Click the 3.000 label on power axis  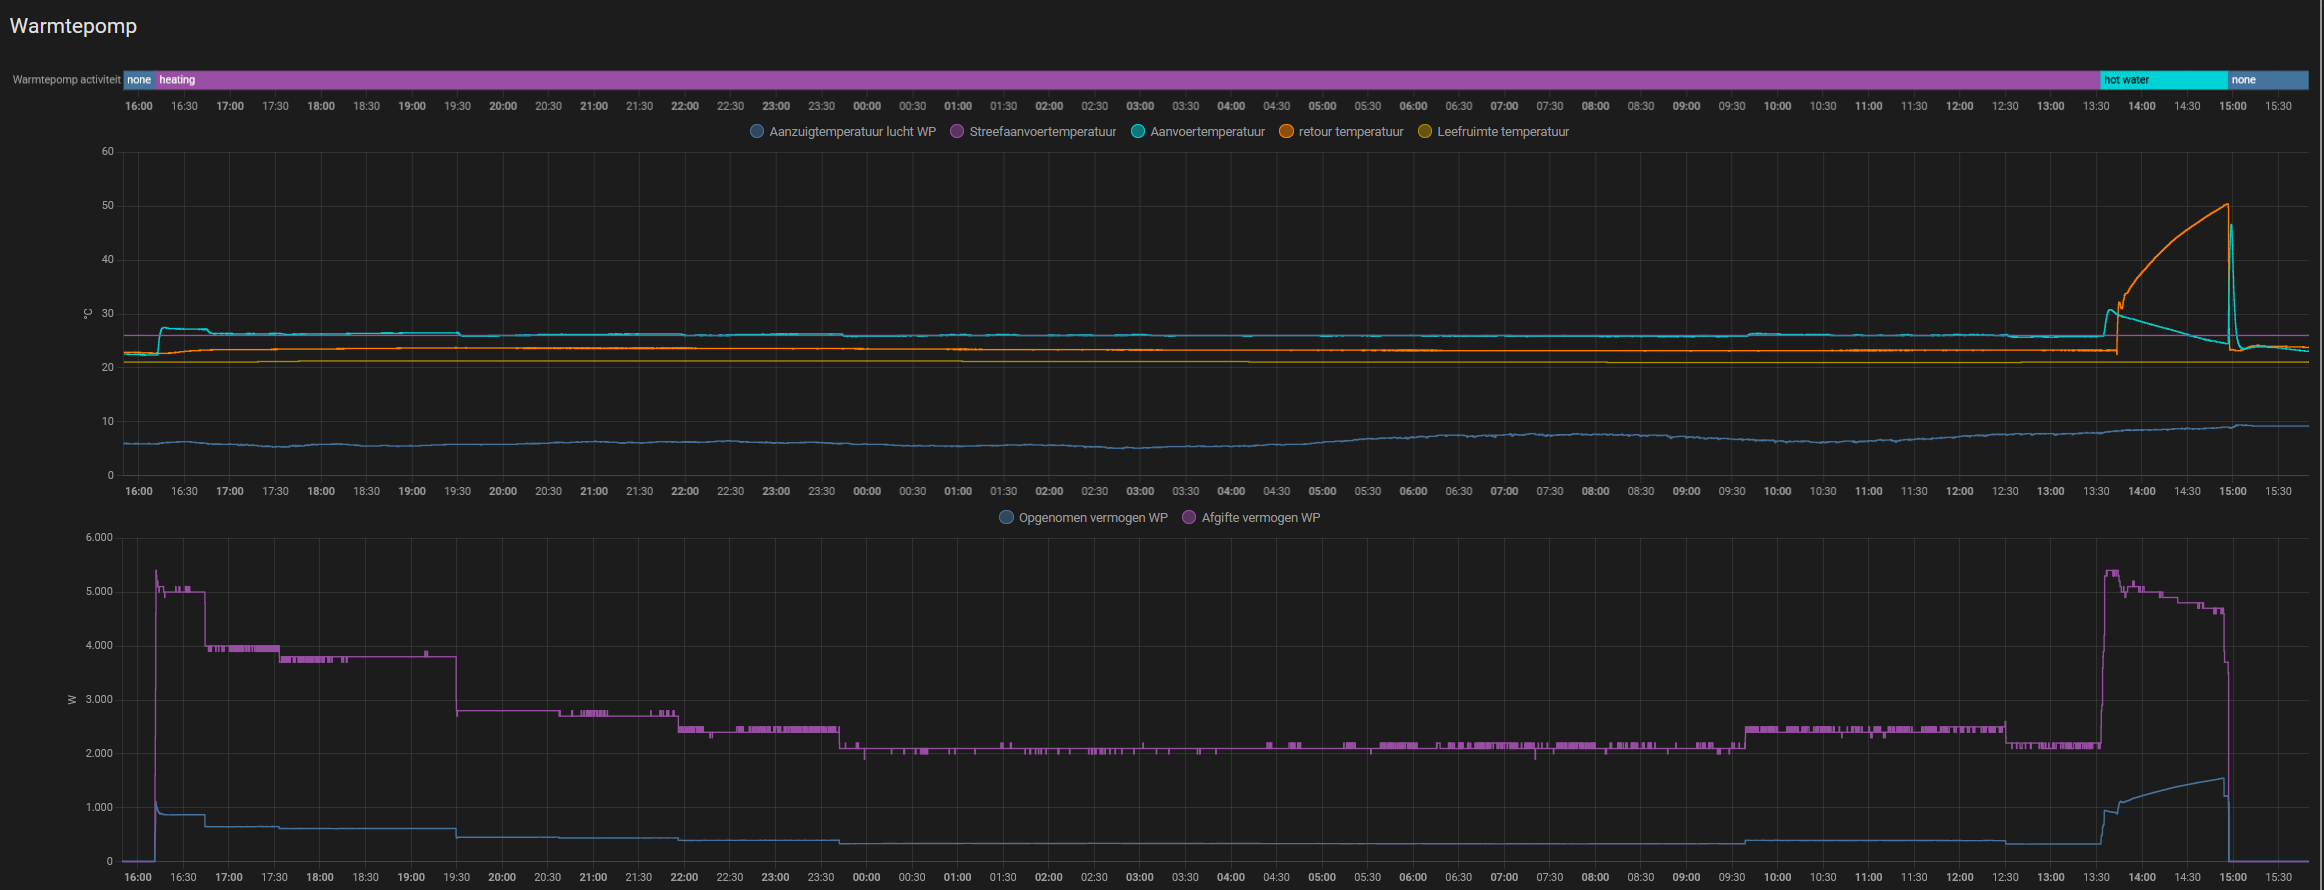click(100, 700)
